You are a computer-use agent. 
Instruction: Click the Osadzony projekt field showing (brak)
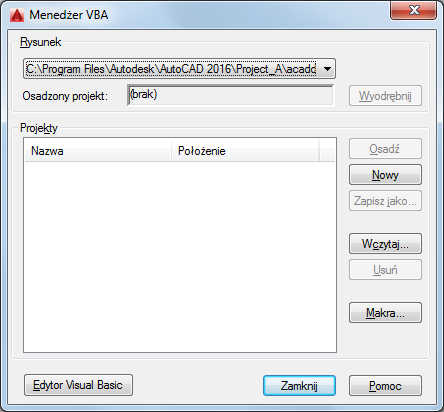[x=230, y=95]
